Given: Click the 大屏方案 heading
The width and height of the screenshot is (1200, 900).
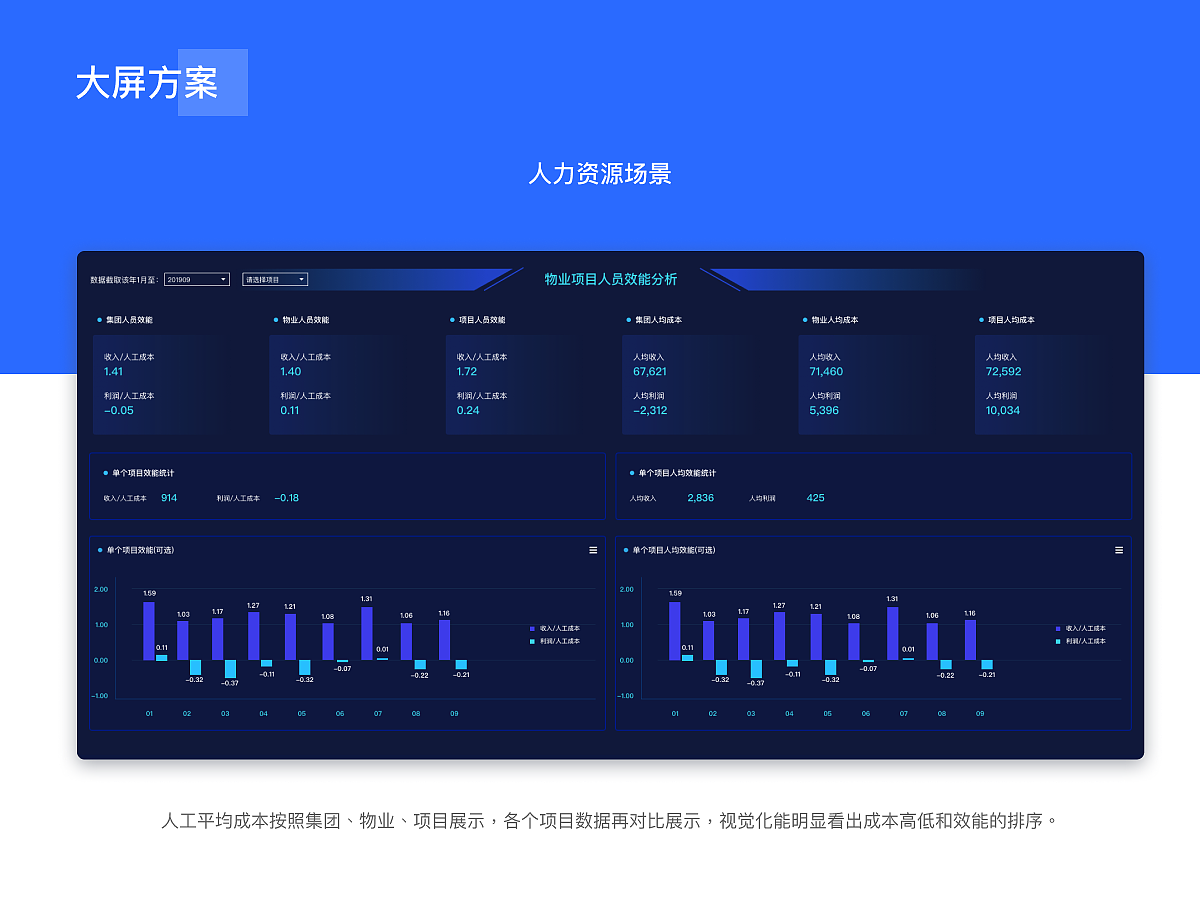Looking at the screenshot, I should click(x=147, y=83).
